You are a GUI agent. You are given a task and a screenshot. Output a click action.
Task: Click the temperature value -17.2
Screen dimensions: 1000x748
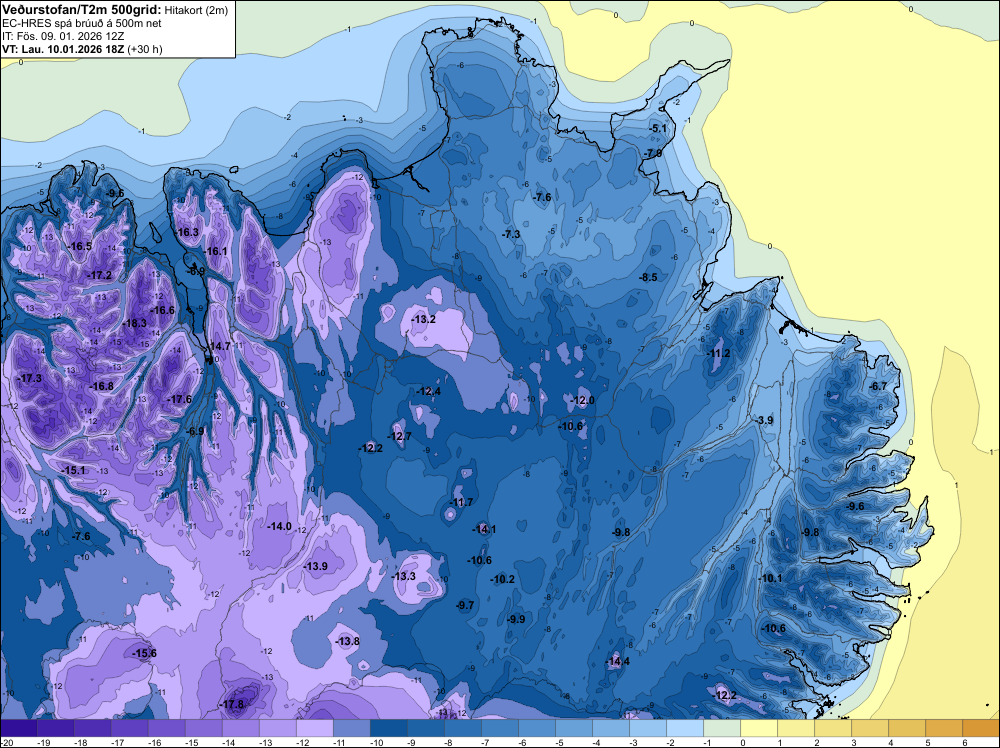point(99,275)
